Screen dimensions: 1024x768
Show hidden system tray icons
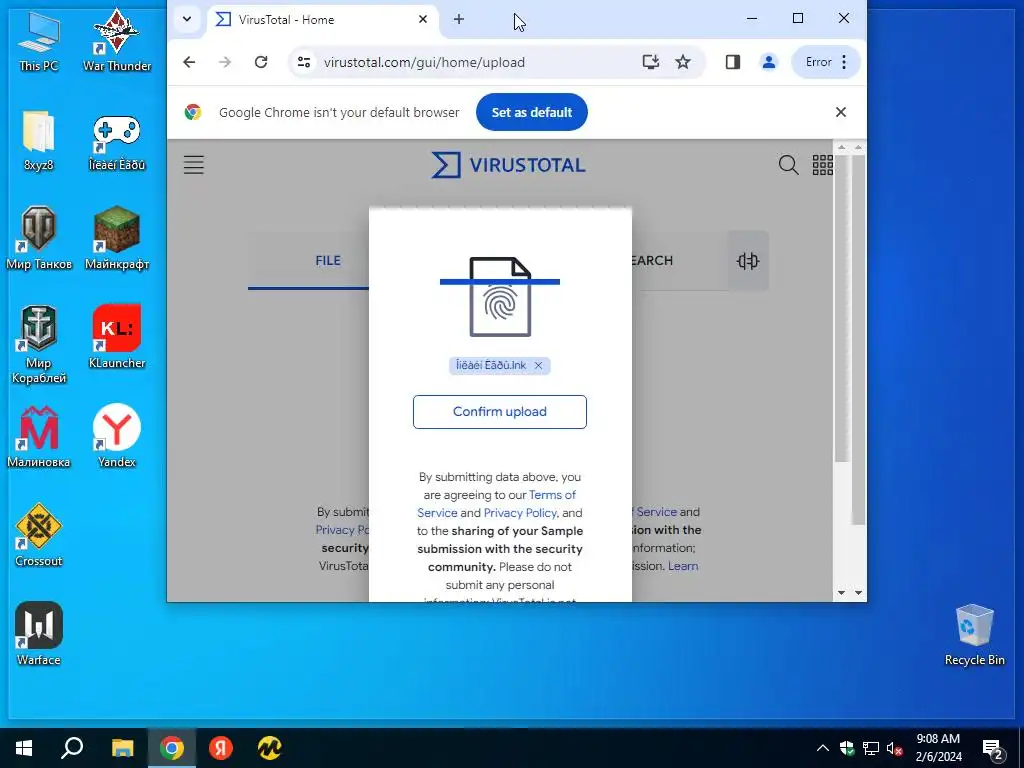[x=823, y=748]
